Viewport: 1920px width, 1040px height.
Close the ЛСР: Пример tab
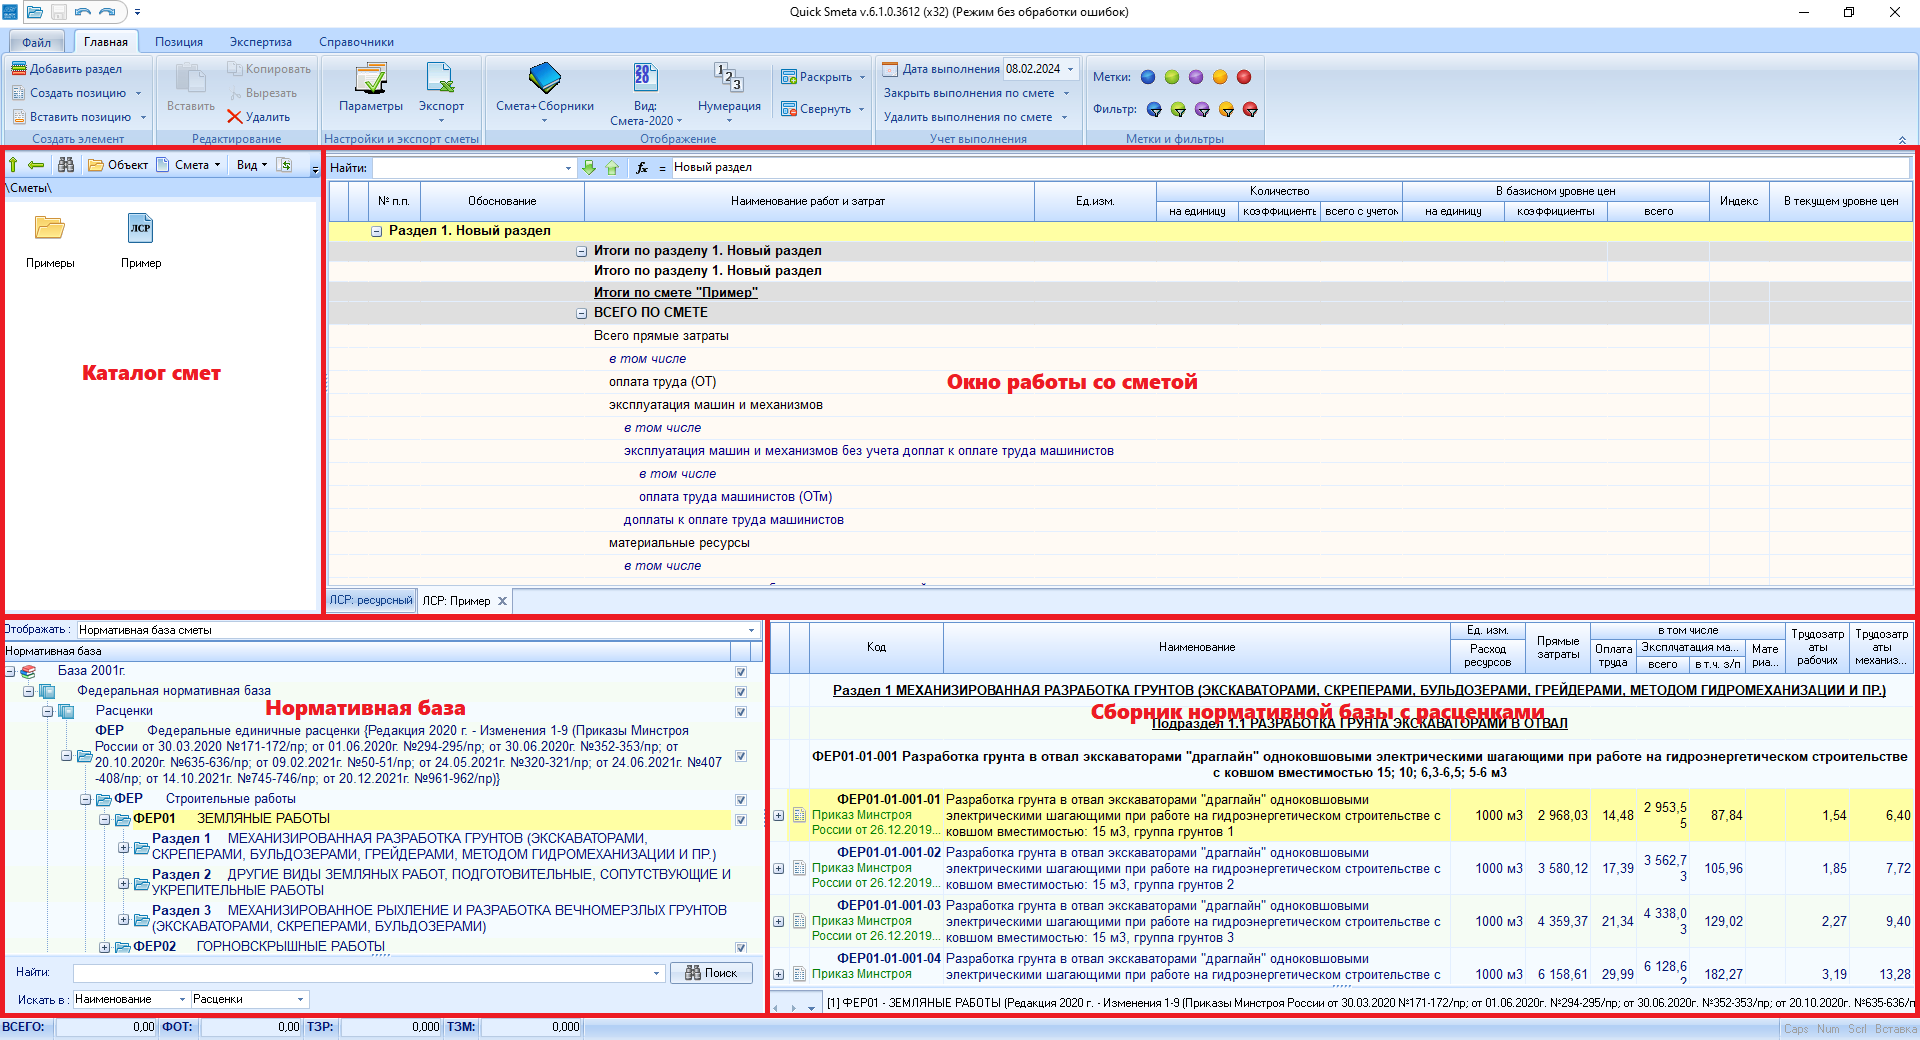[x=503, y=601]
